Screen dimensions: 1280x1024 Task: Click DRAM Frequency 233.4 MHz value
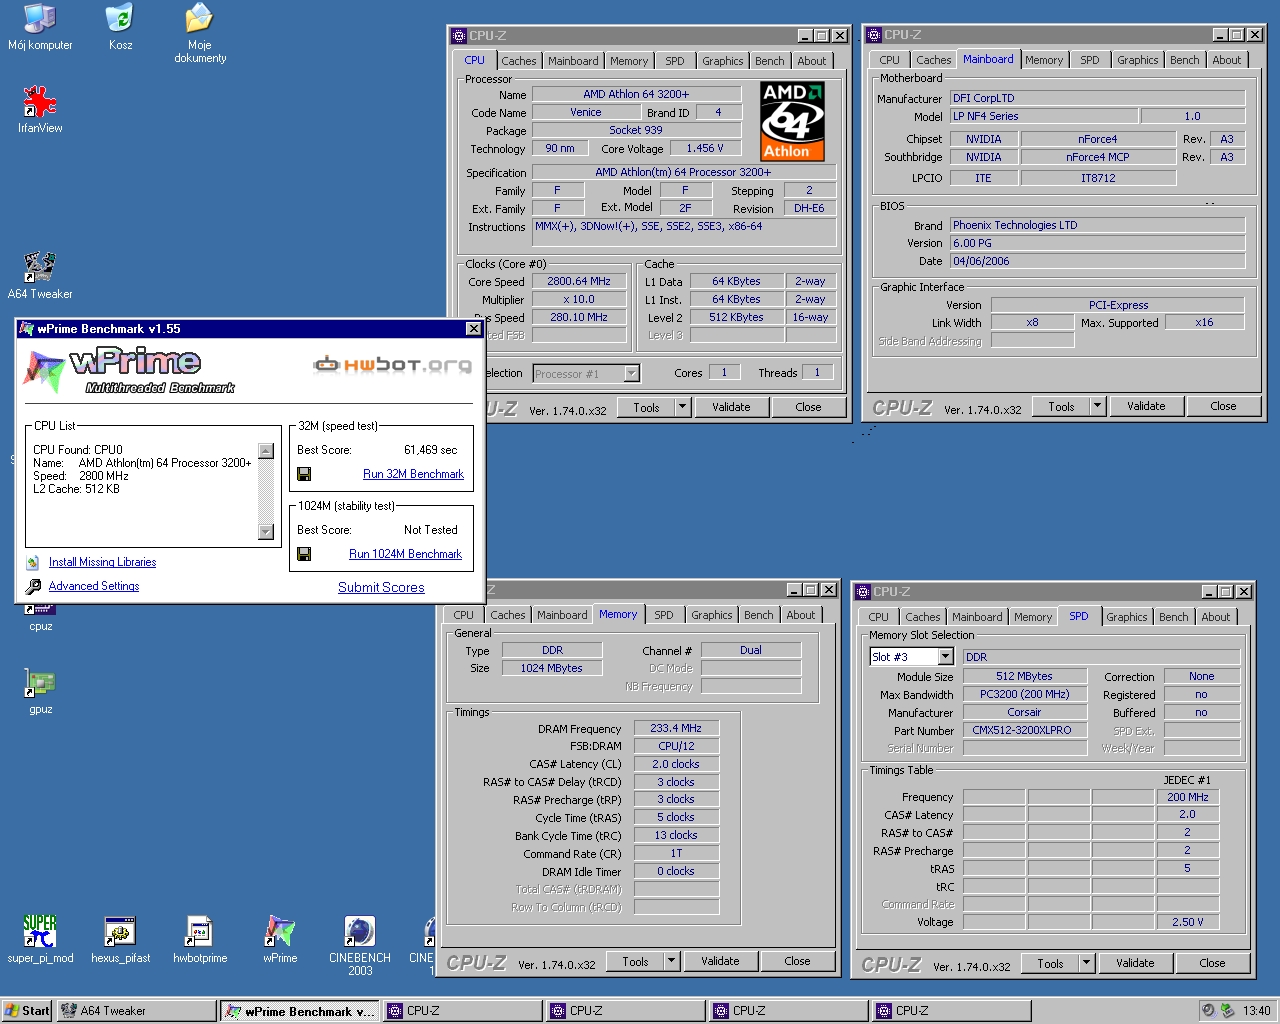point(676,729)
